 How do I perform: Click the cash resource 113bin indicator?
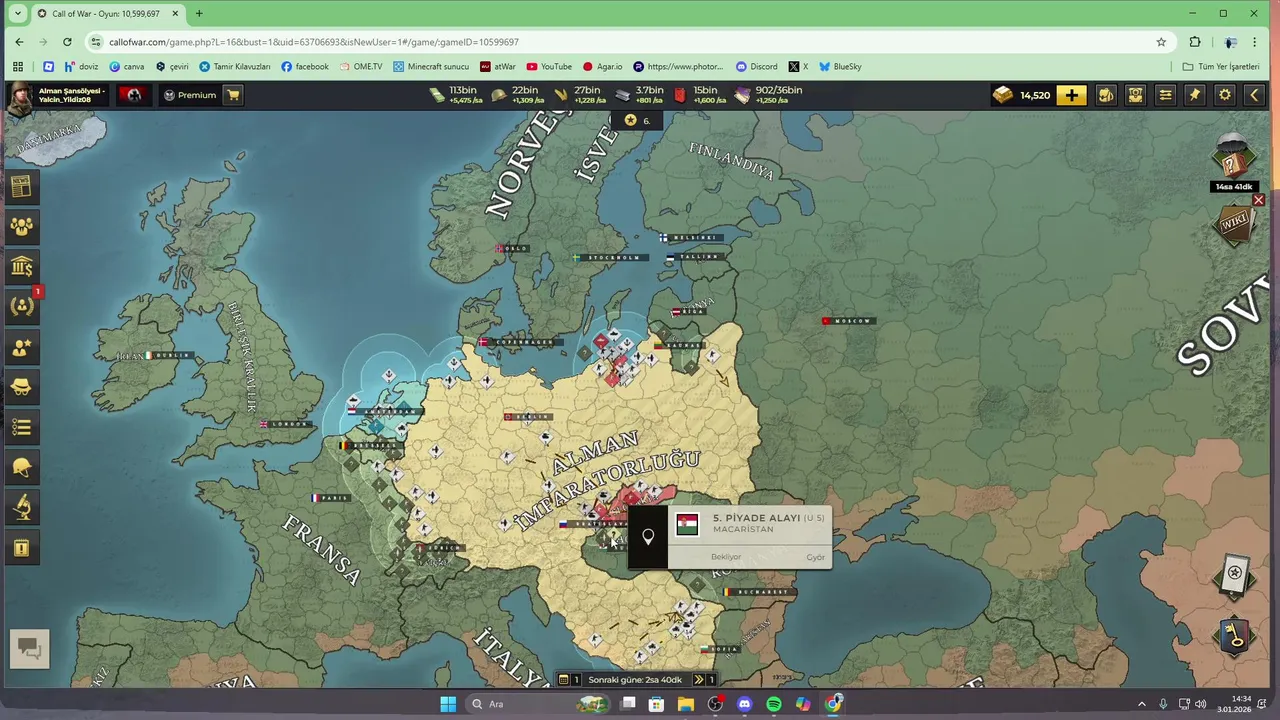pyautogui.click(x=457, y=95)
